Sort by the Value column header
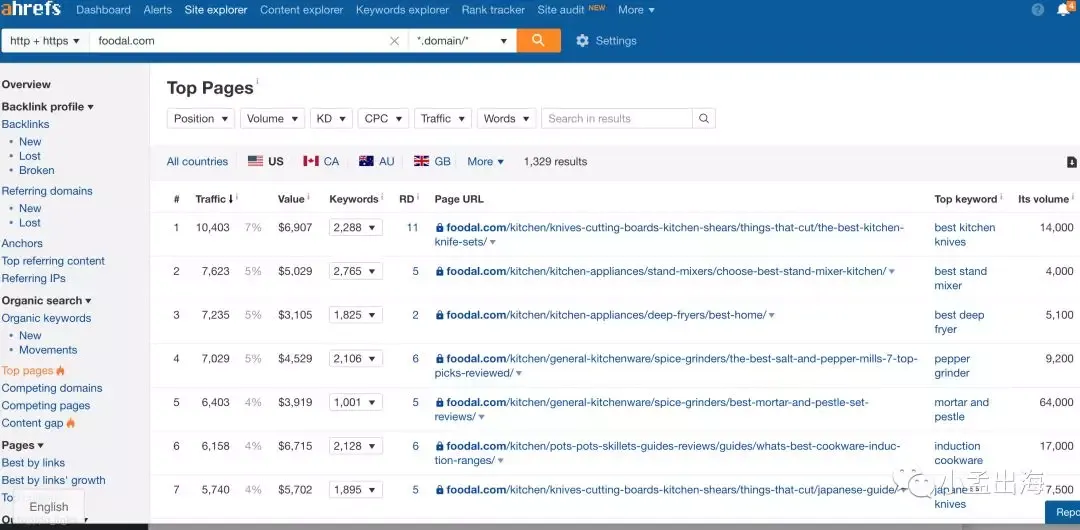The height and width of the screenshot is (530, 1080). click(x=291, y=199)
